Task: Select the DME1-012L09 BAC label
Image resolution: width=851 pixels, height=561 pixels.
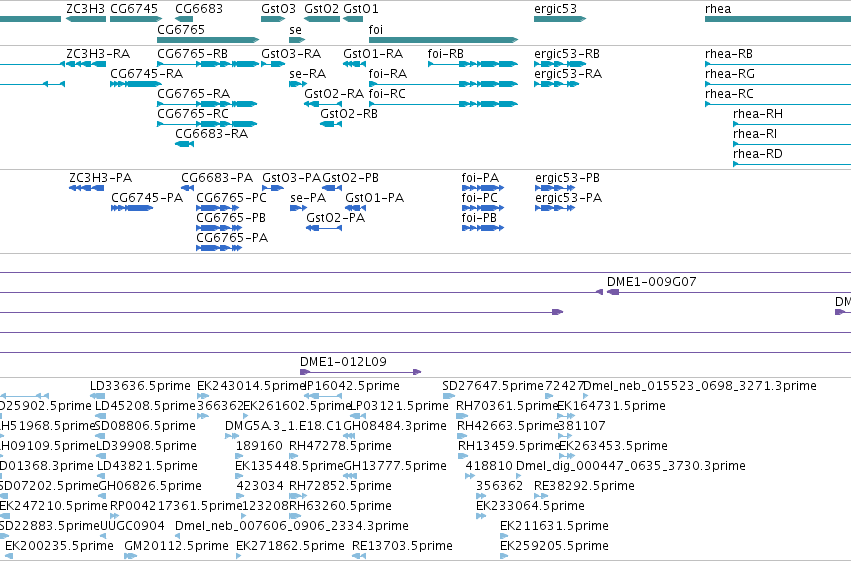Action: point(343,362)
